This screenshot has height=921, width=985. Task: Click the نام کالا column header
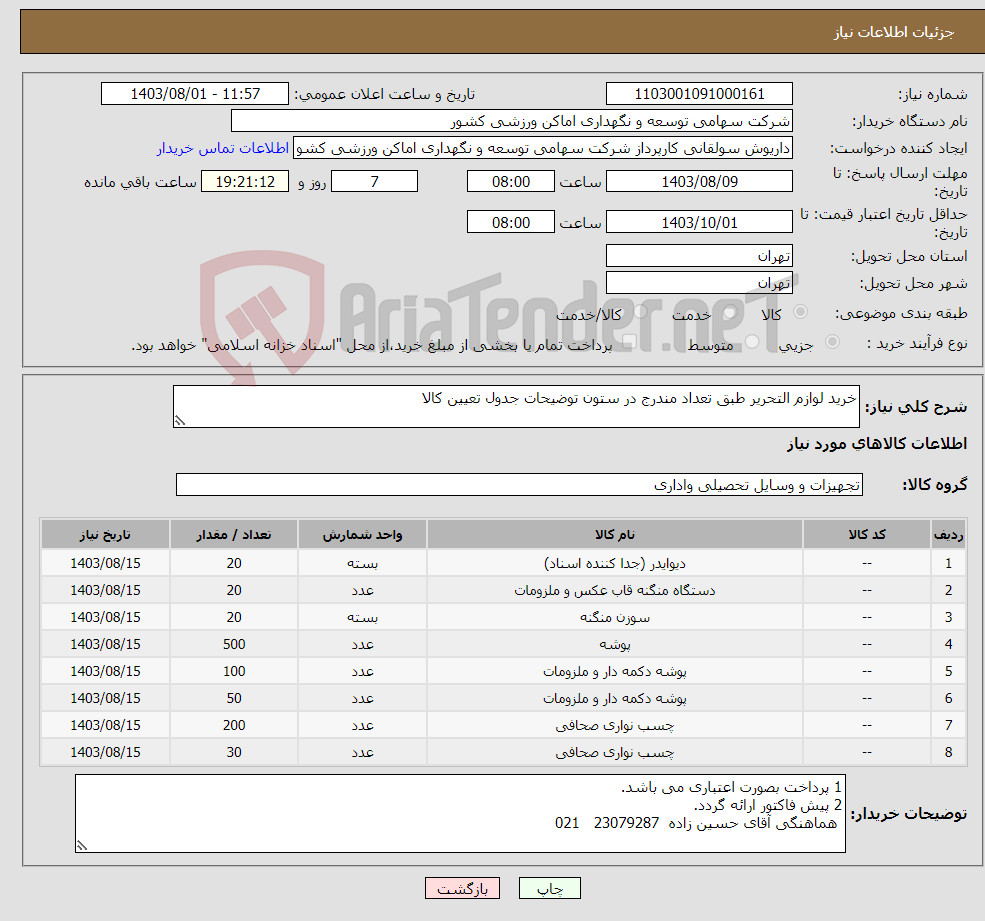(614, 535)
